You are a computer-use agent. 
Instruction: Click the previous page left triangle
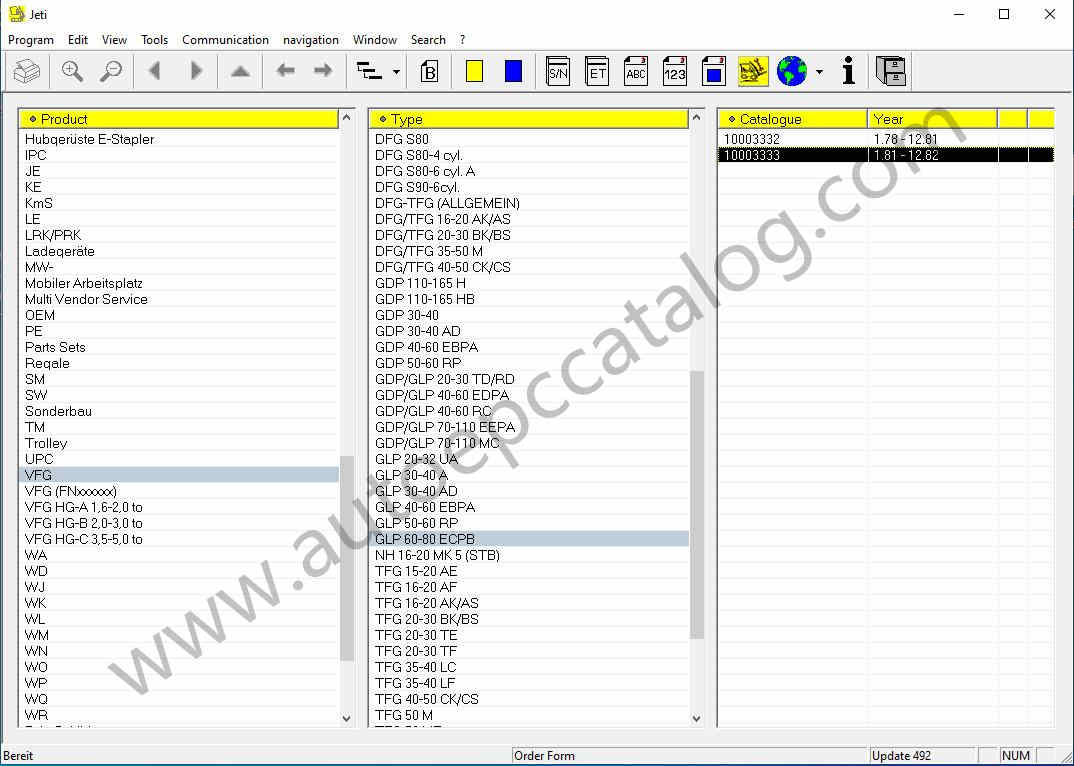point(155,71)
